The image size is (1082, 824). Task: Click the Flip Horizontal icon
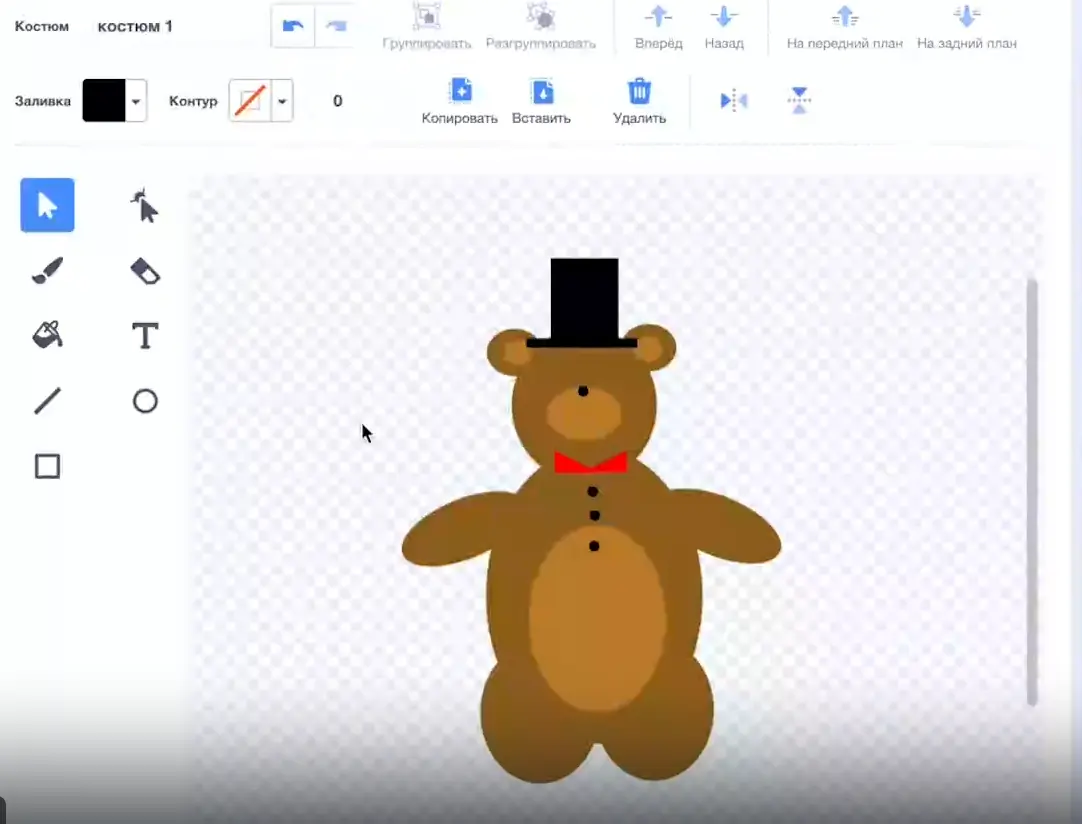click(x=734, y=101)
